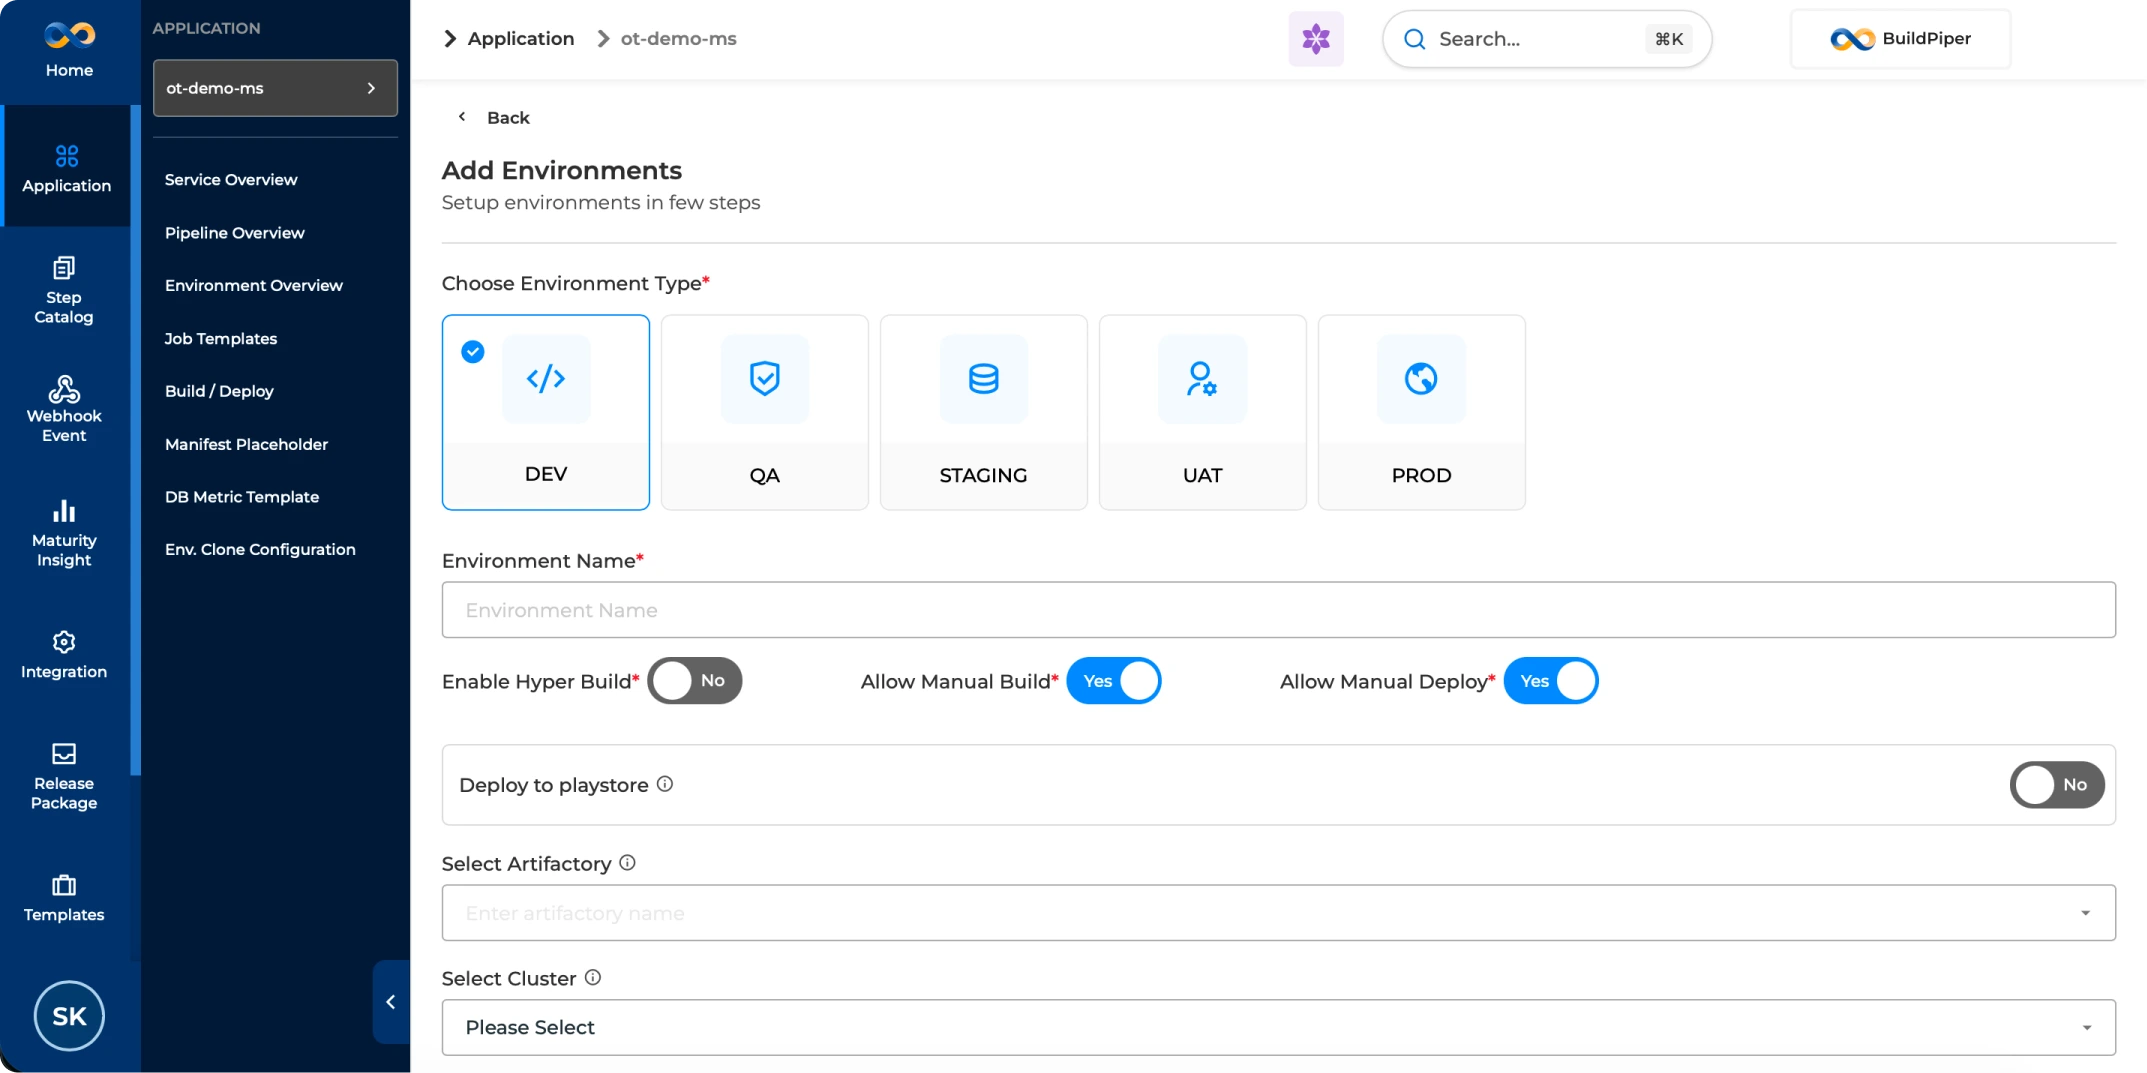Image resolution: width=2147 pixels, height=1073 pixels.
Task: Open Manifest Placeholder menu item
Action: (x=246, y=444)
